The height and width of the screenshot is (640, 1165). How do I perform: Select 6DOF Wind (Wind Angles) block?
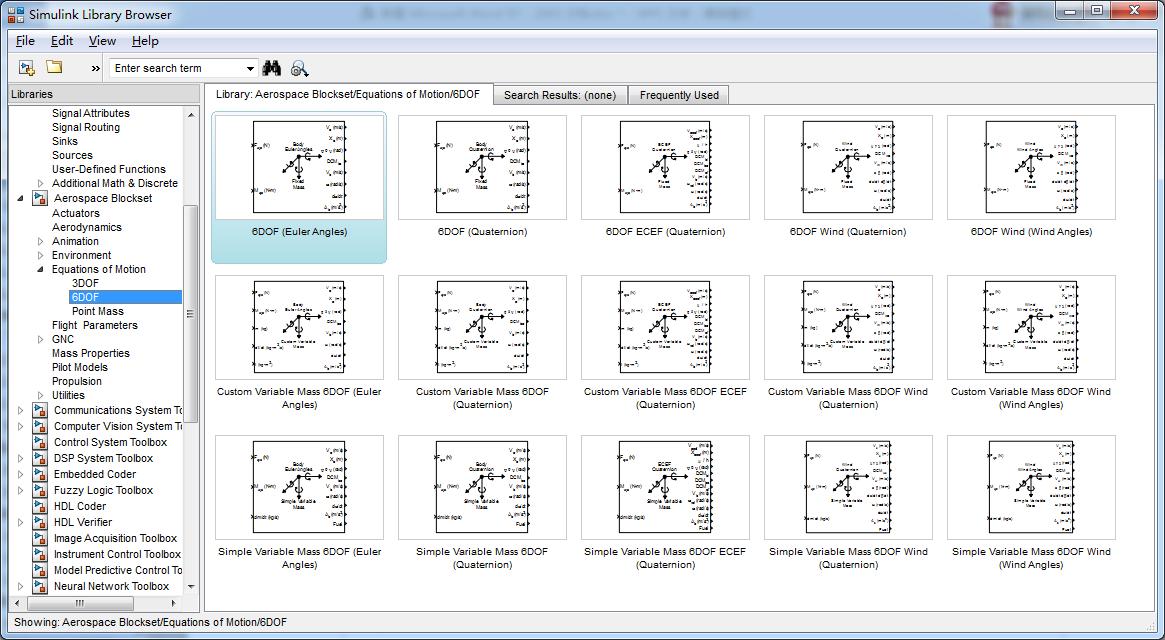[x=1031, y=178]
